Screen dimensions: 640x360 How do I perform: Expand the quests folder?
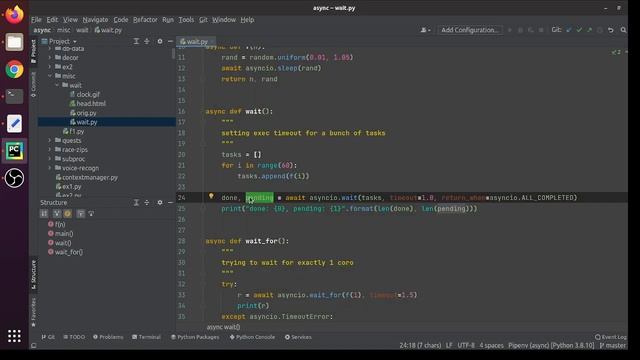50,140
